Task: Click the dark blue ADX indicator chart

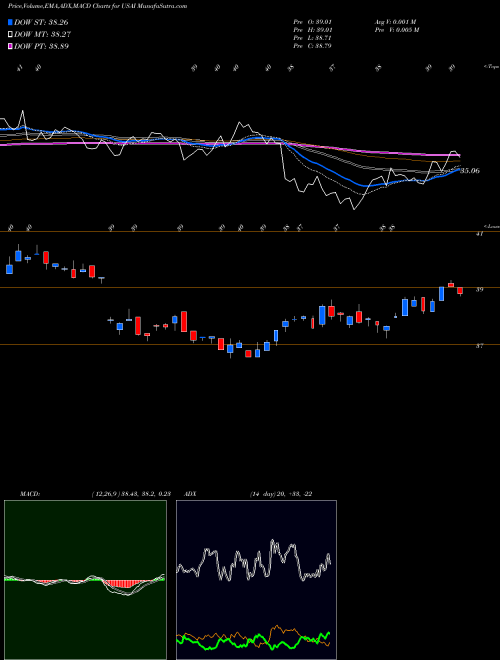Action: (256, 580)
